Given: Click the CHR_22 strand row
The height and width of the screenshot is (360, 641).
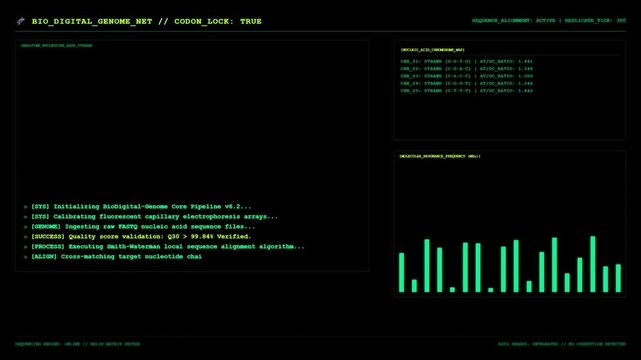Looking at the screenshot, I should click(x=466, y=69).
